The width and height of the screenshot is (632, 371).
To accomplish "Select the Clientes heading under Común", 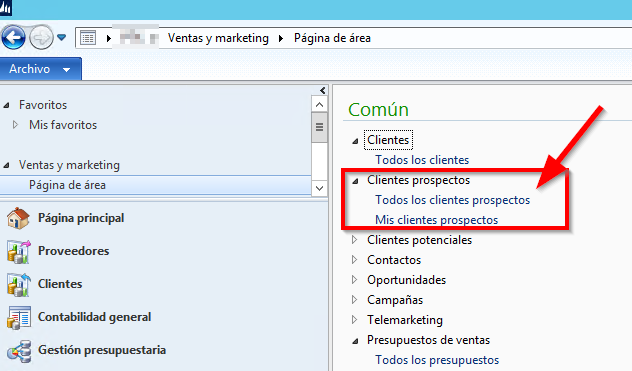I will click(x=388, y=140).
